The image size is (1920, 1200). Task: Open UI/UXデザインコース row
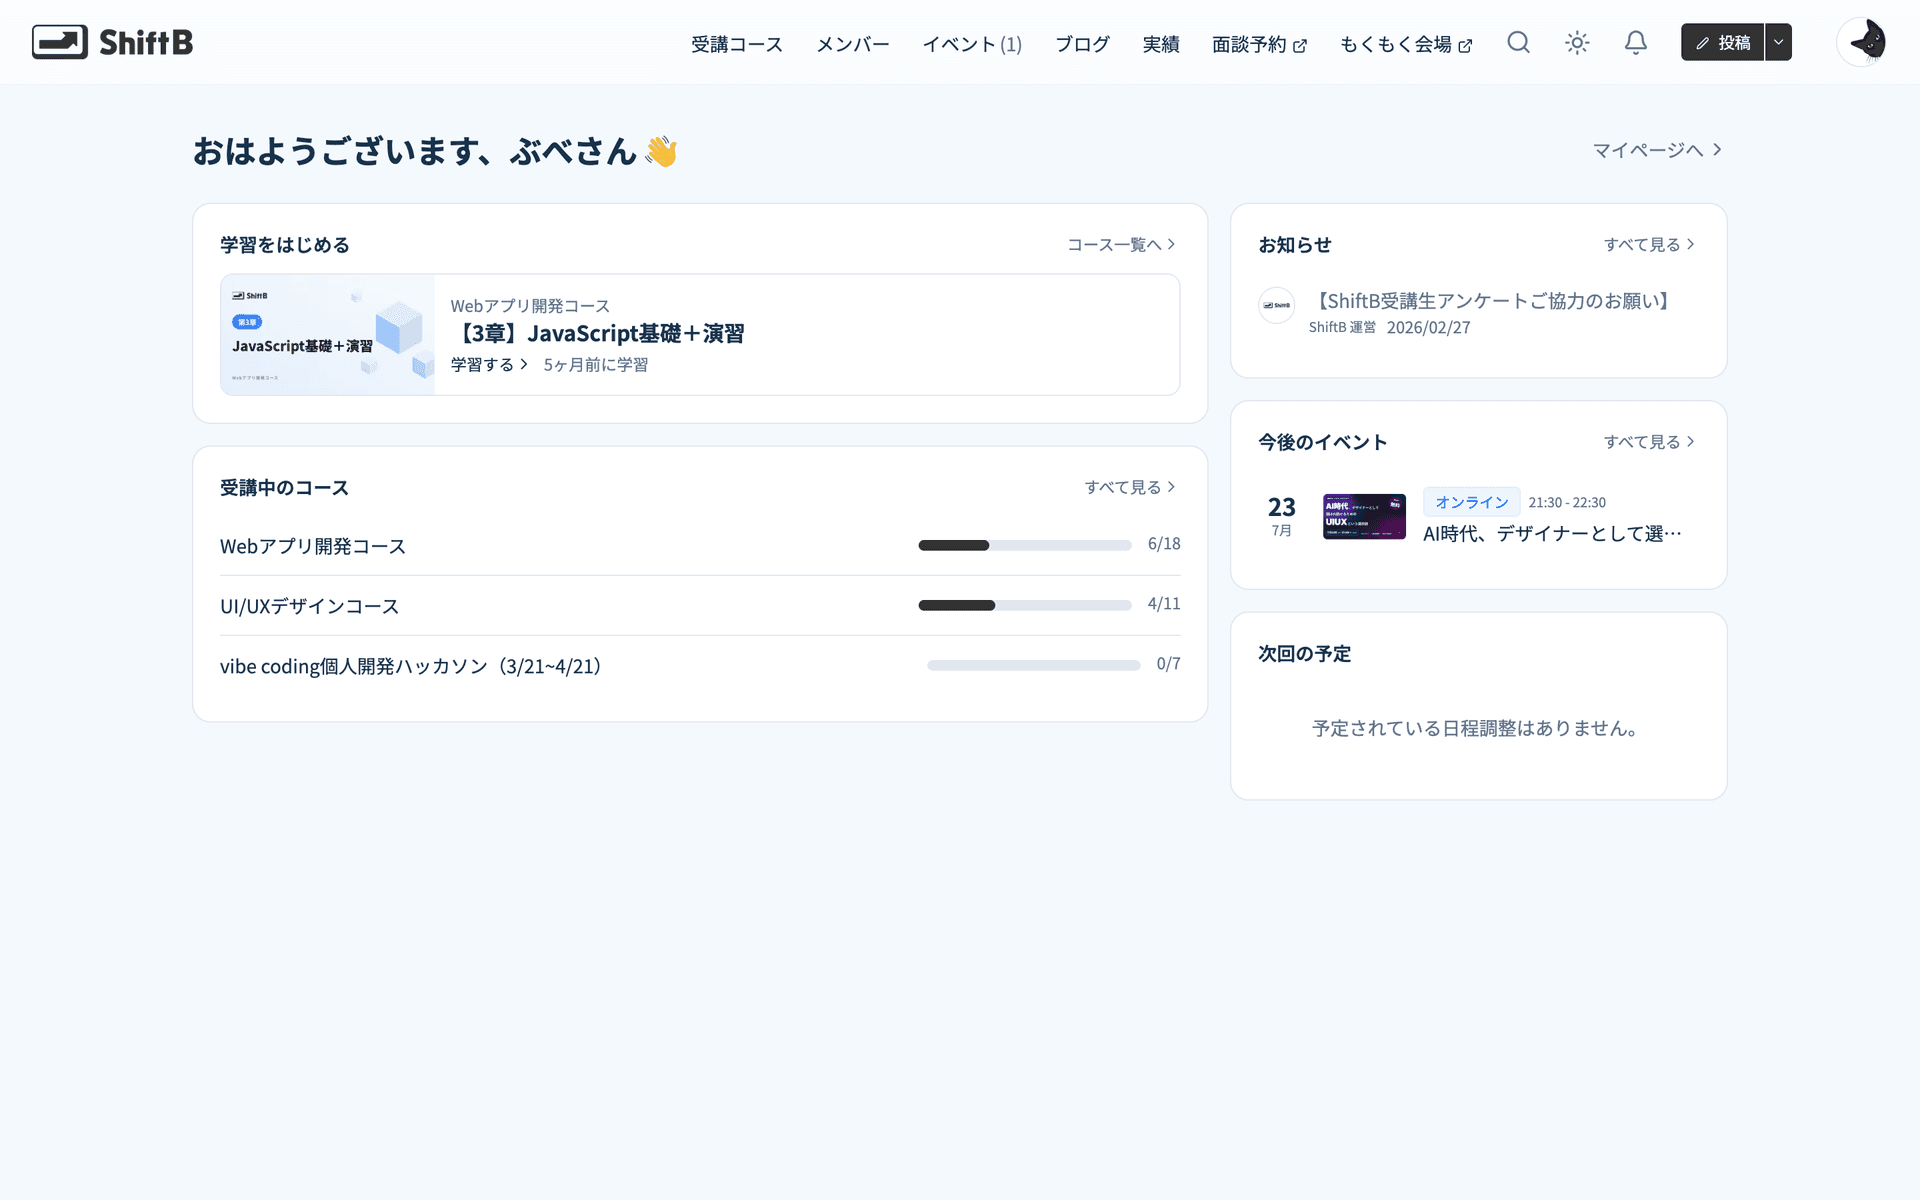tap(700, 605)
